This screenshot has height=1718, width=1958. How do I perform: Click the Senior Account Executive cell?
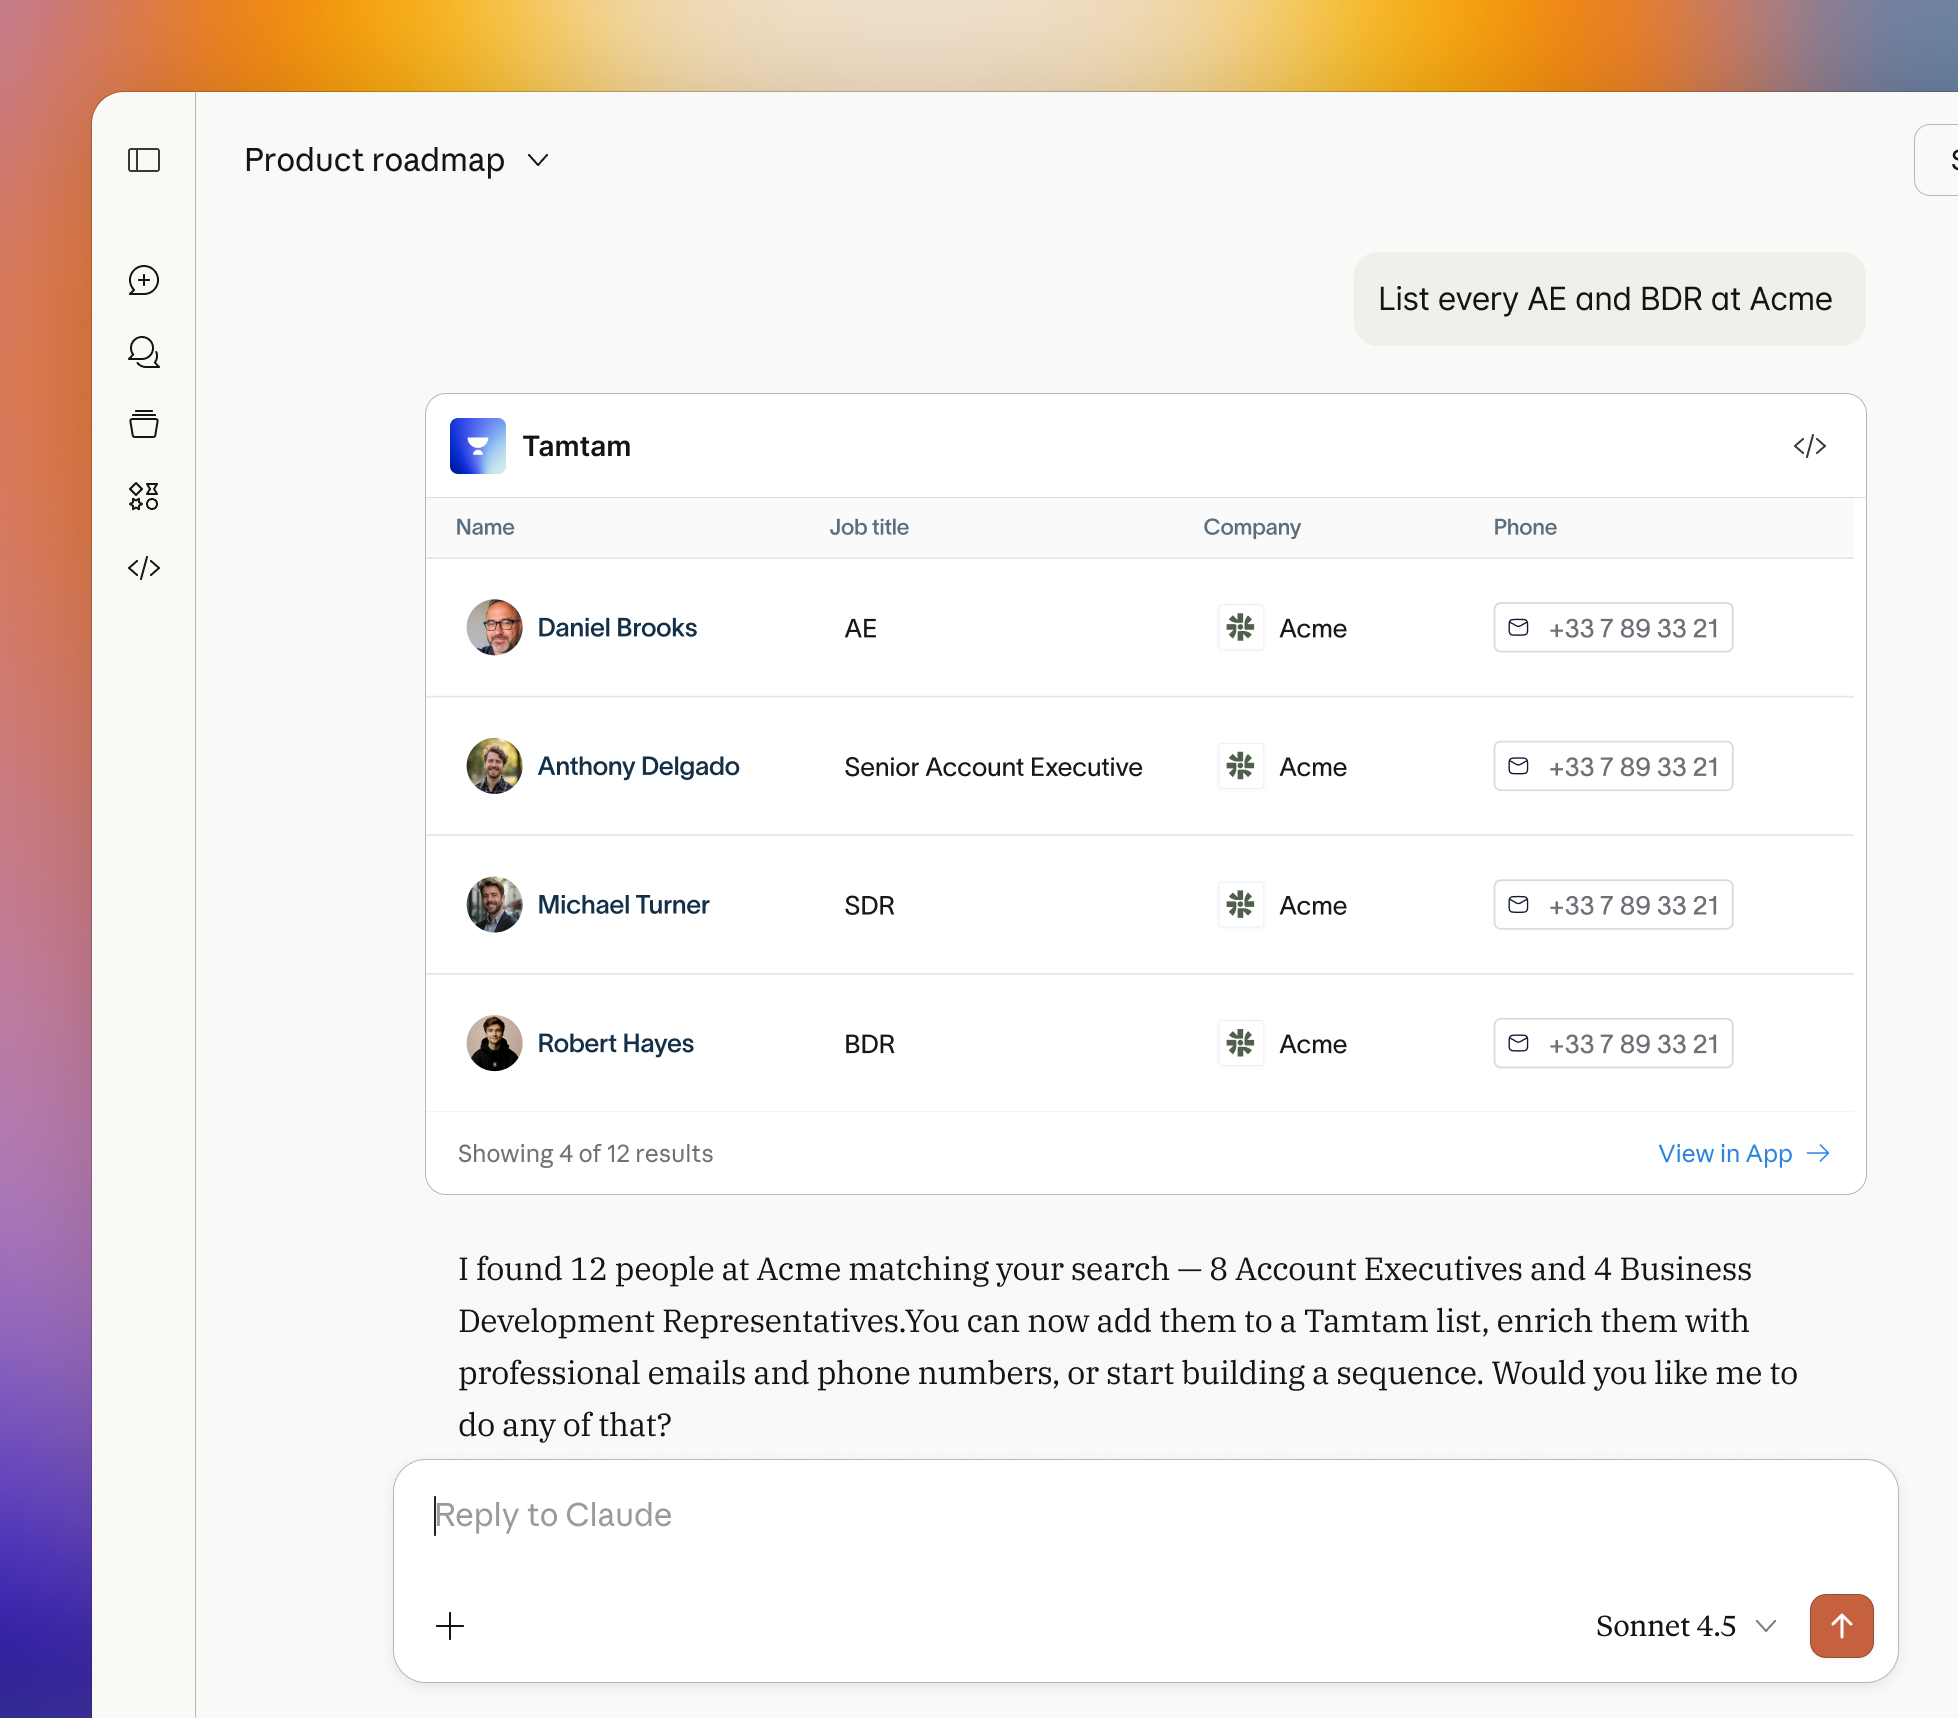(x=993, y=767)
